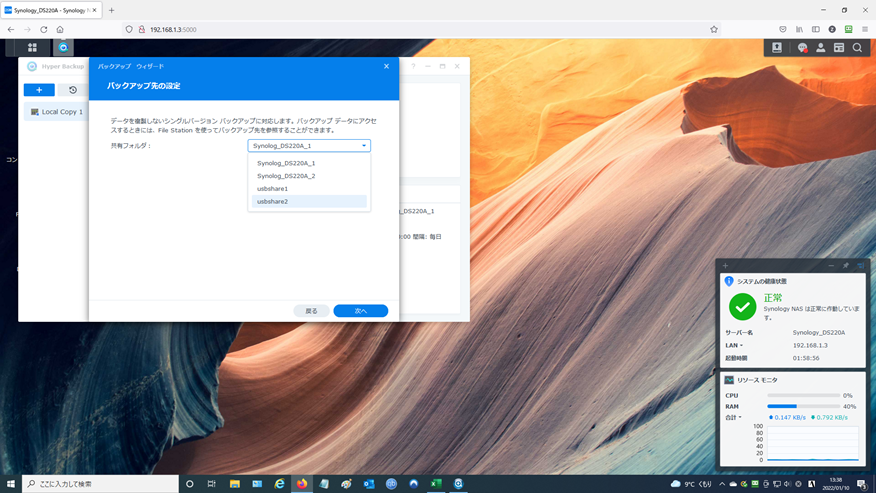The image size is (876, 493).
Task: Bookmark this page with the star
Action: click(x=713, y=30)
